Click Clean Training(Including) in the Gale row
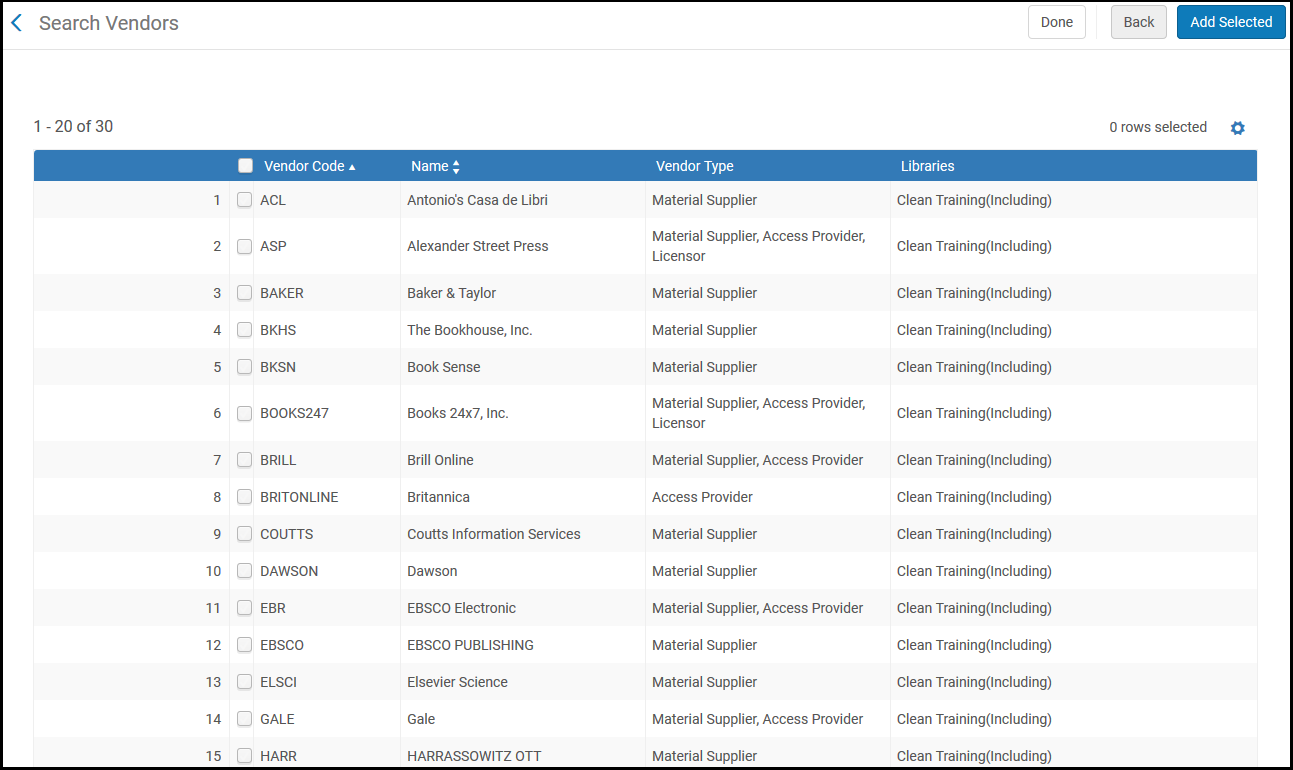 974,719
